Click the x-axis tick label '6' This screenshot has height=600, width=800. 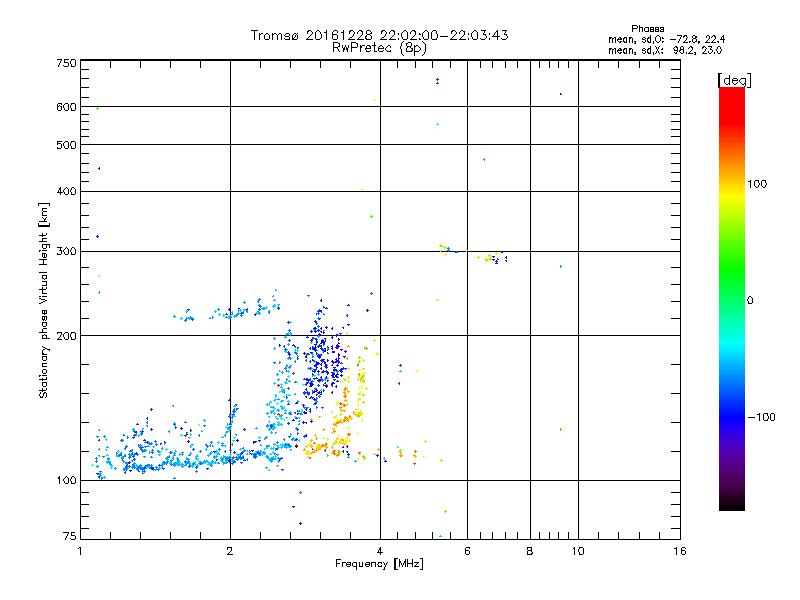(467, 551)
